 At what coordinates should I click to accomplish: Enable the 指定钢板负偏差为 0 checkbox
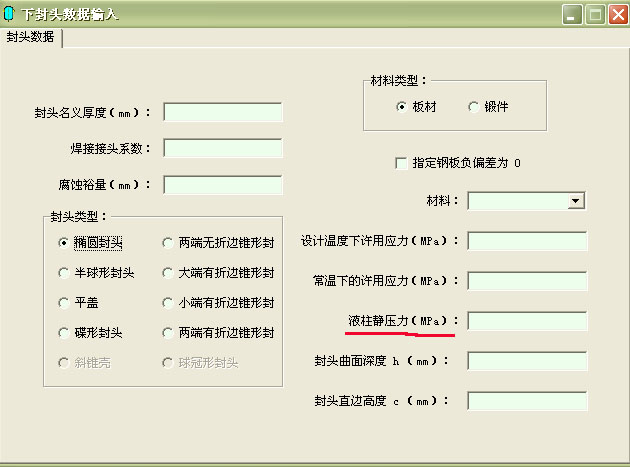coord(402,163)
